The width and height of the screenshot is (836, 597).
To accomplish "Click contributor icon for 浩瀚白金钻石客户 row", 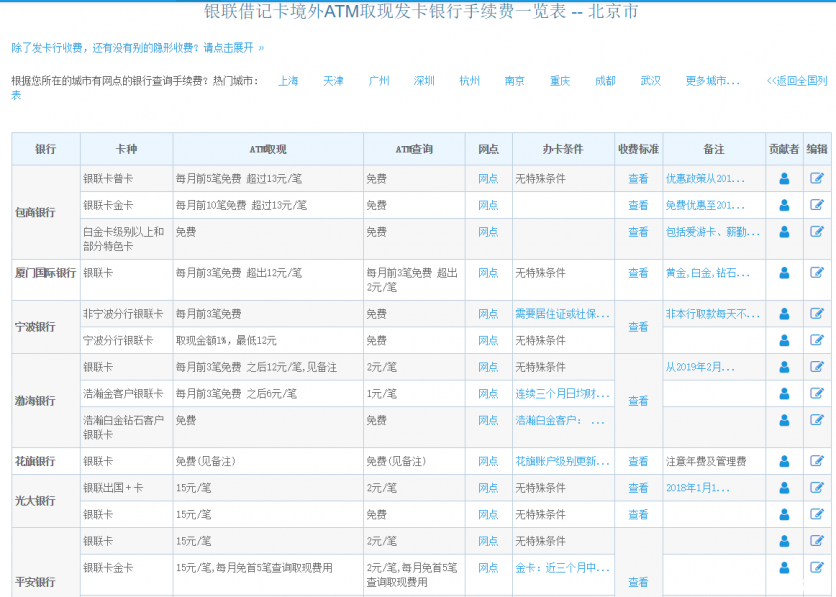I will tap(784, 421).
